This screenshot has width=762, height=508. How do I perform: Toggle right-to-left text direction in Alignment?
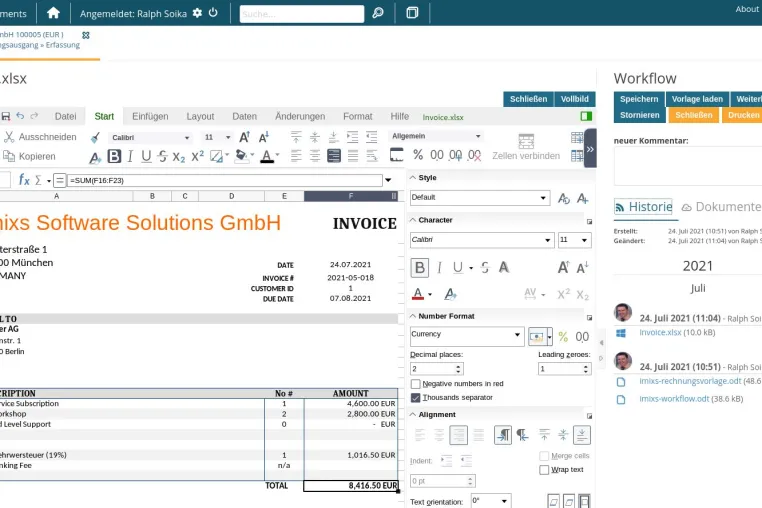(x=522, y=435)
